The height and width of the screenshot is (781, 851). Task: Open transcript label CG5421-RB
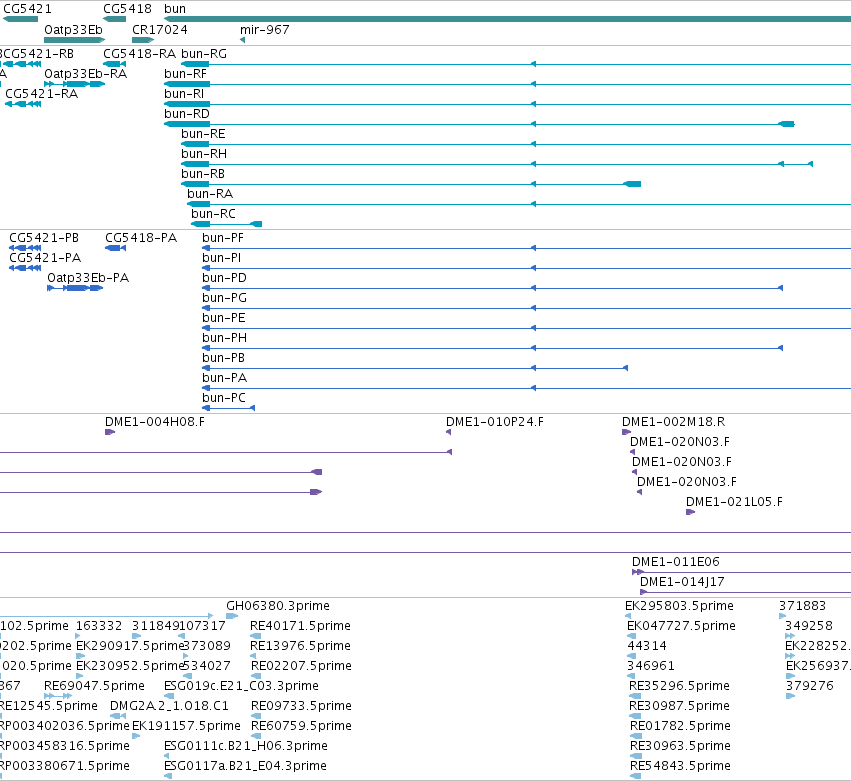37,54
